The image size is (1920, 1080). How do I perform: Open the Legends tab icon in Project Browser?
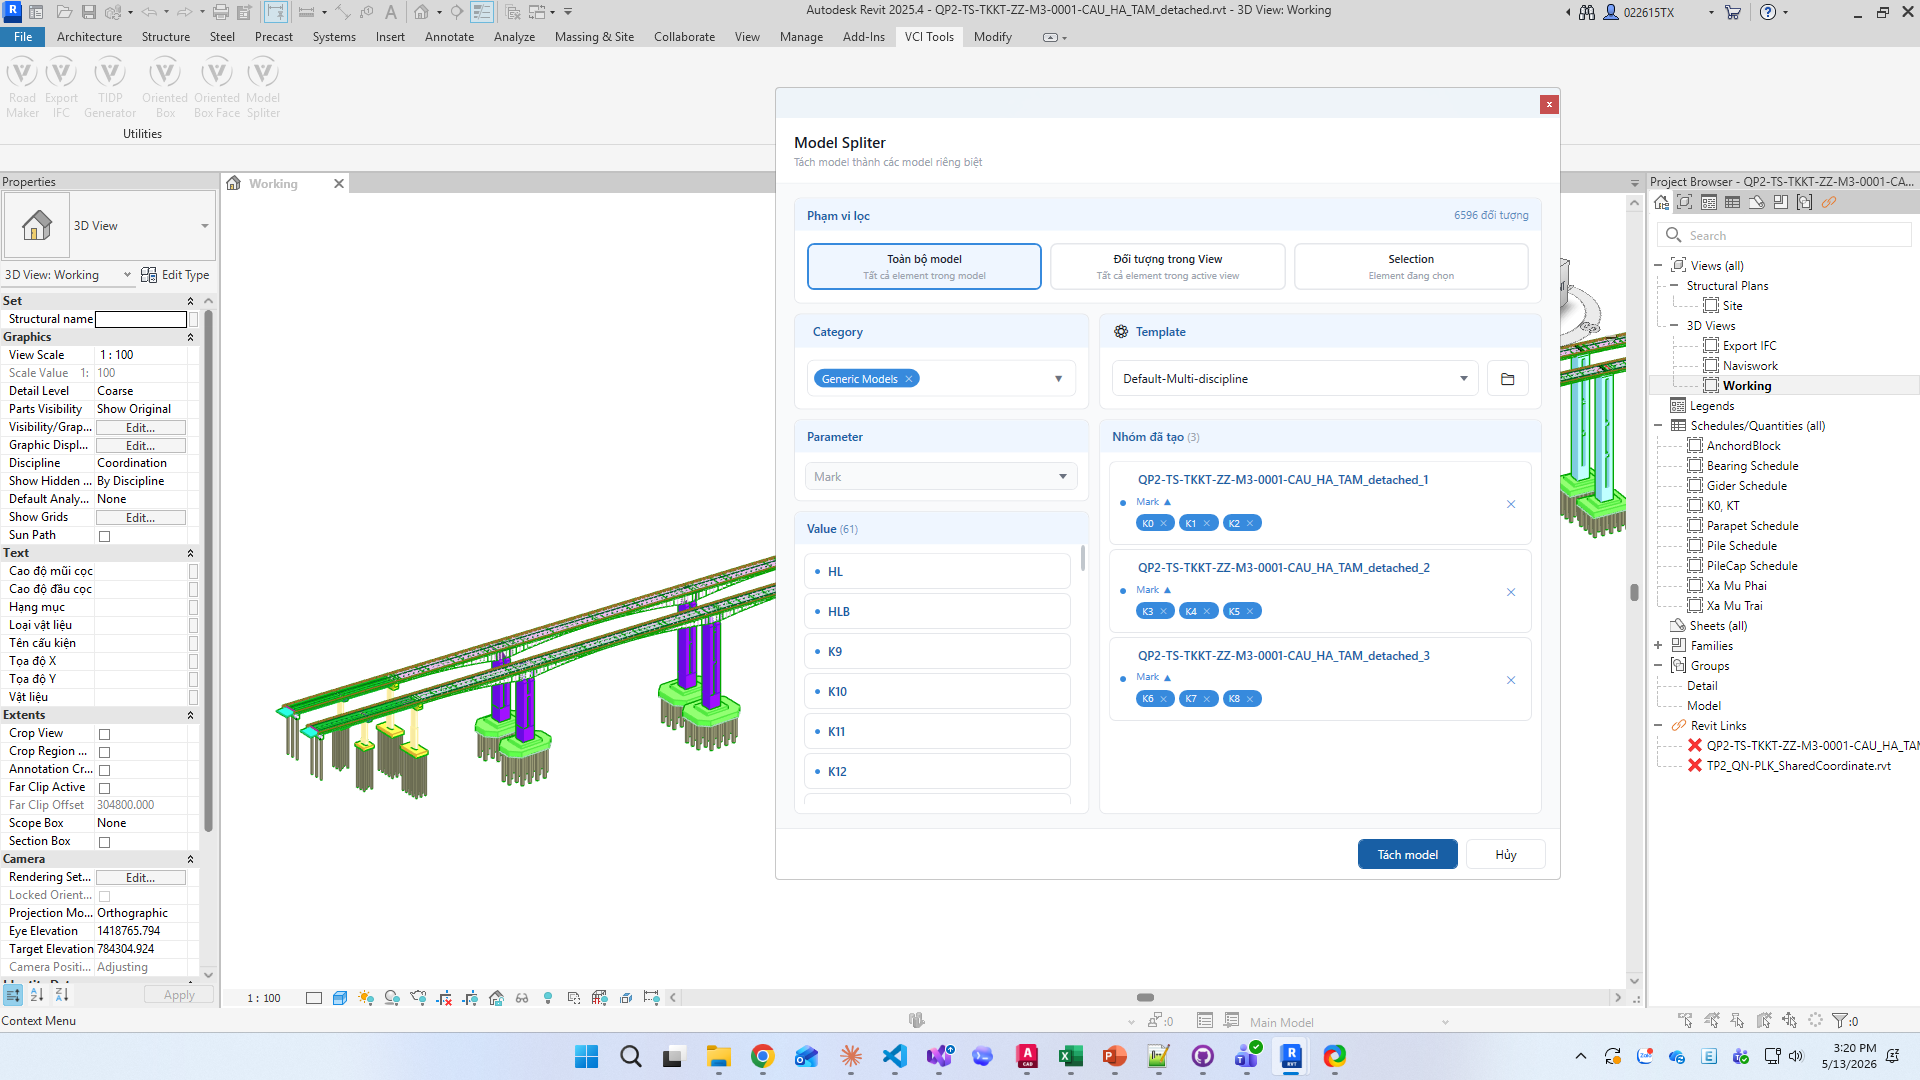coord(1709,202)
